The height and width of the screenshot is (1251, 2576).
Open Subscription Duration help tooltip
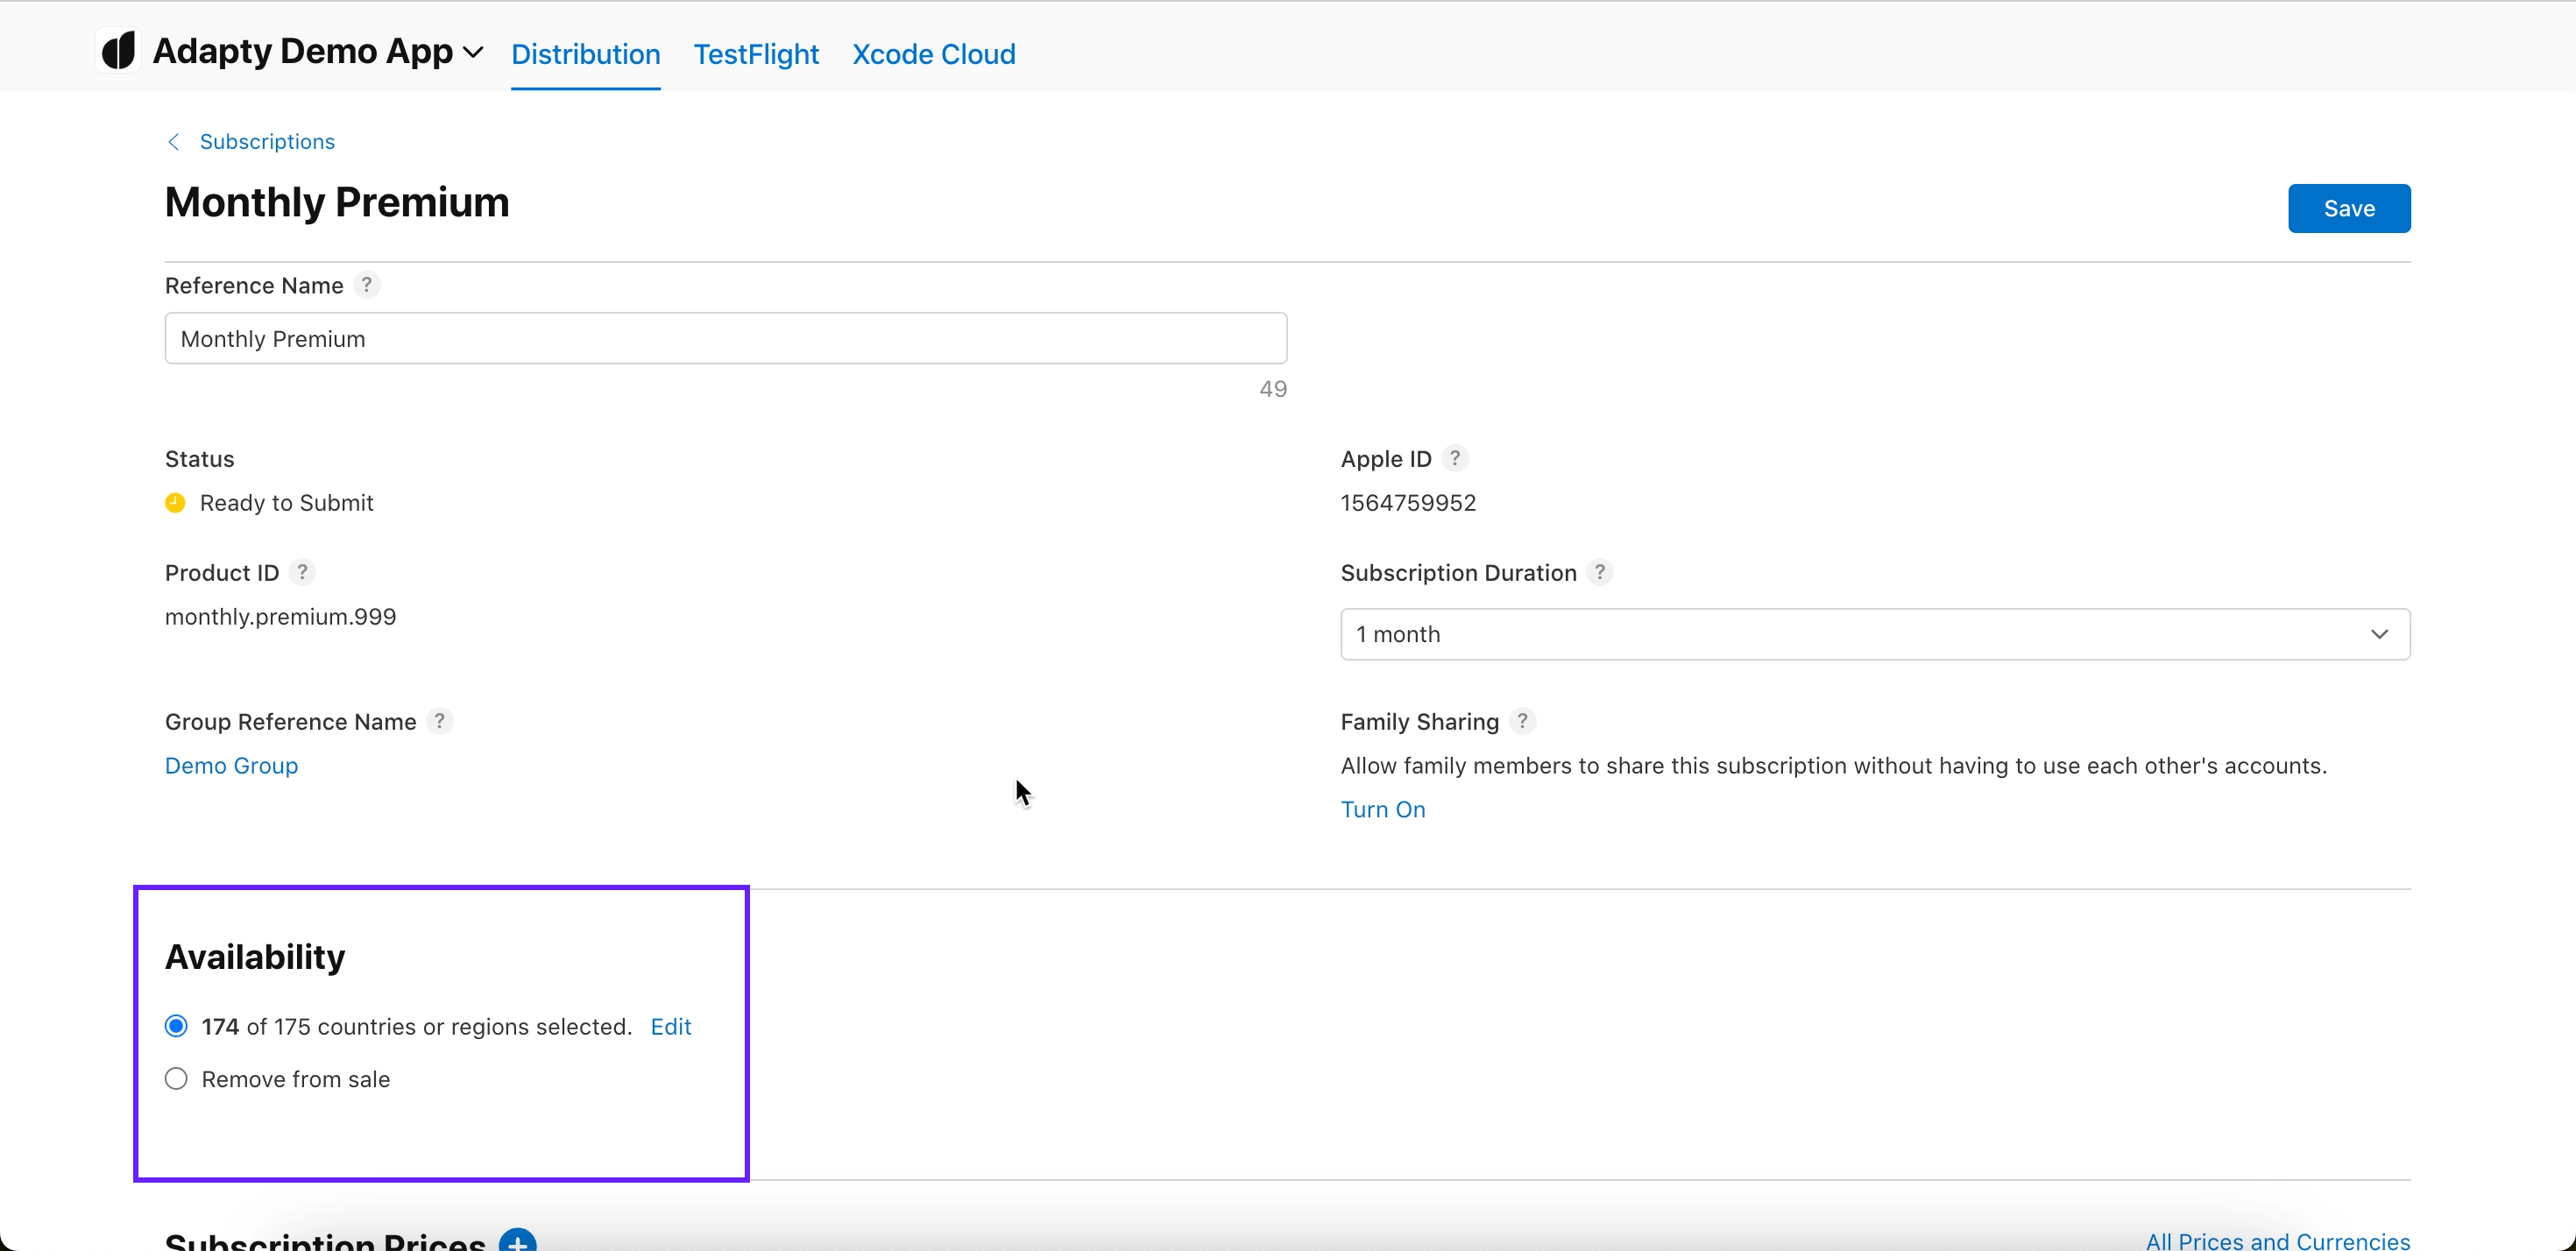coord(1599,572)
